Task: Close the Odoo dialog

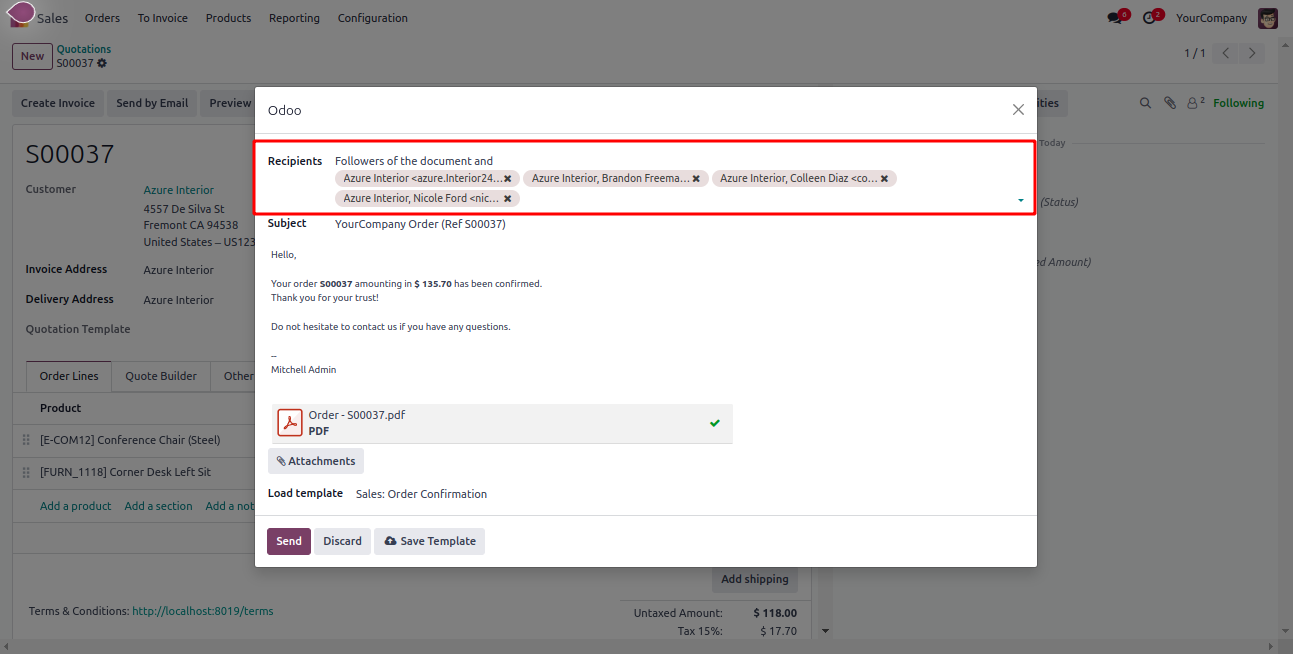Action: (x=1018, y=110)
